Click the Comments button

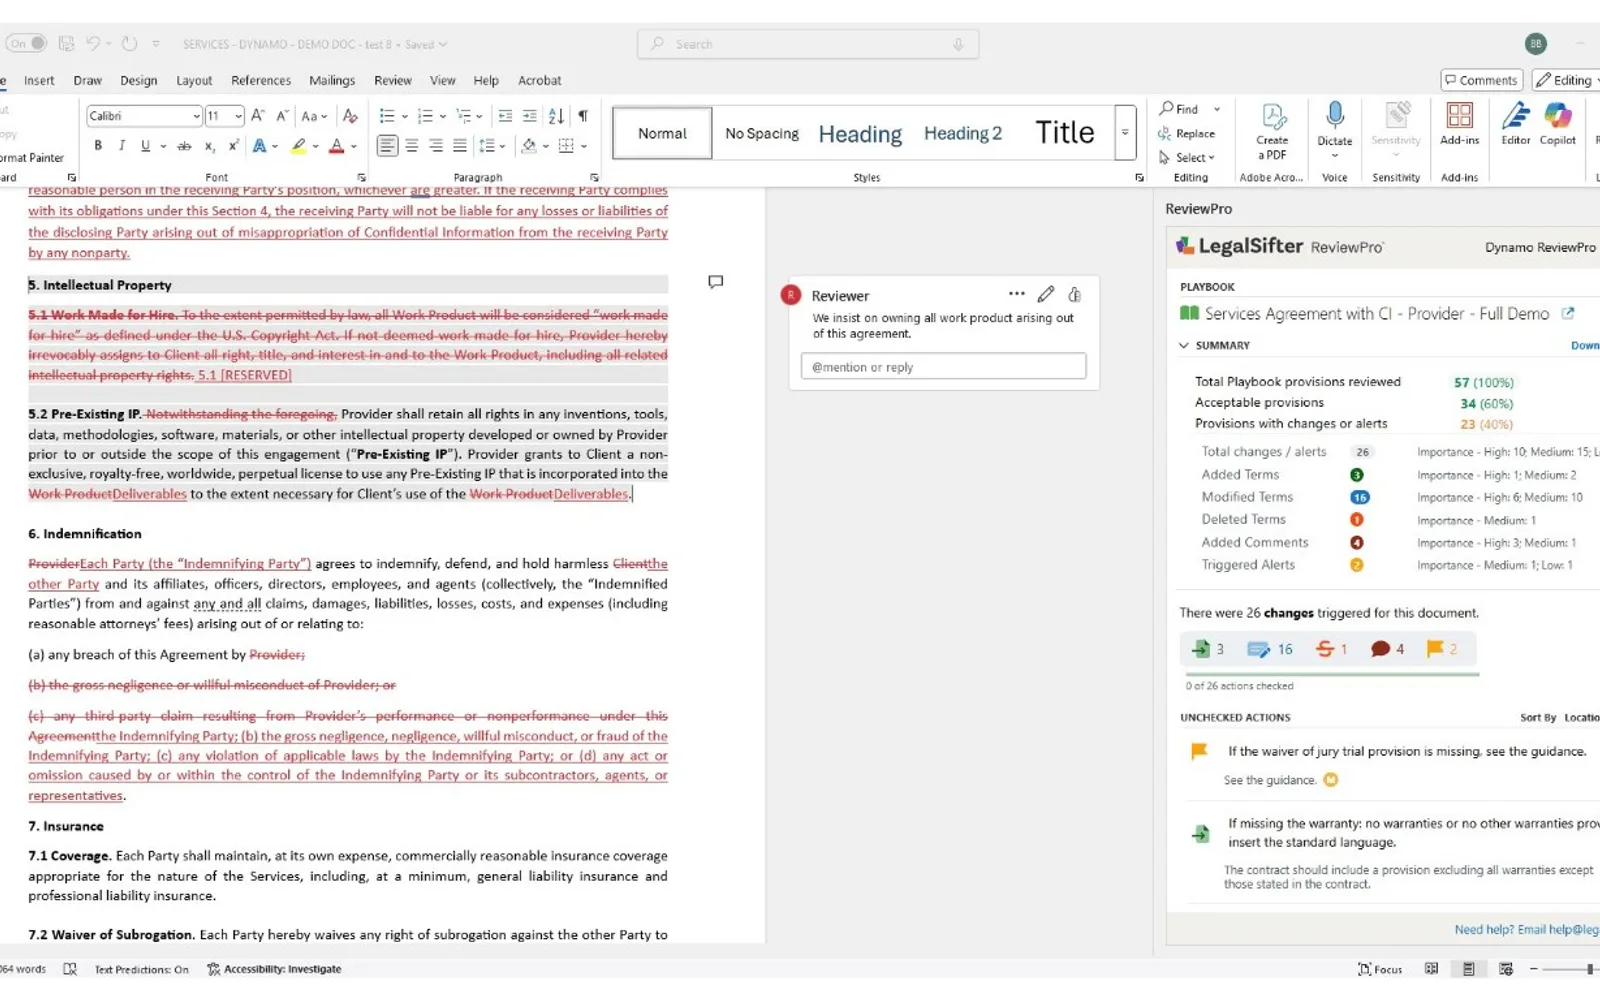click(1481, 80)
